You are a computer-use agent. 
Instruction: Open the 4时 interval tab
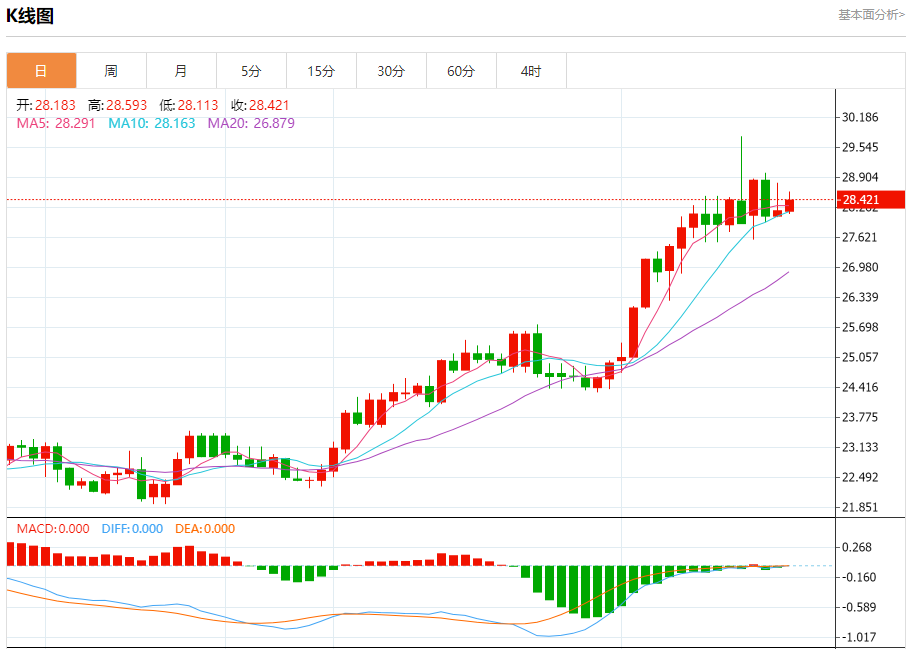click(x=531, y=71)
